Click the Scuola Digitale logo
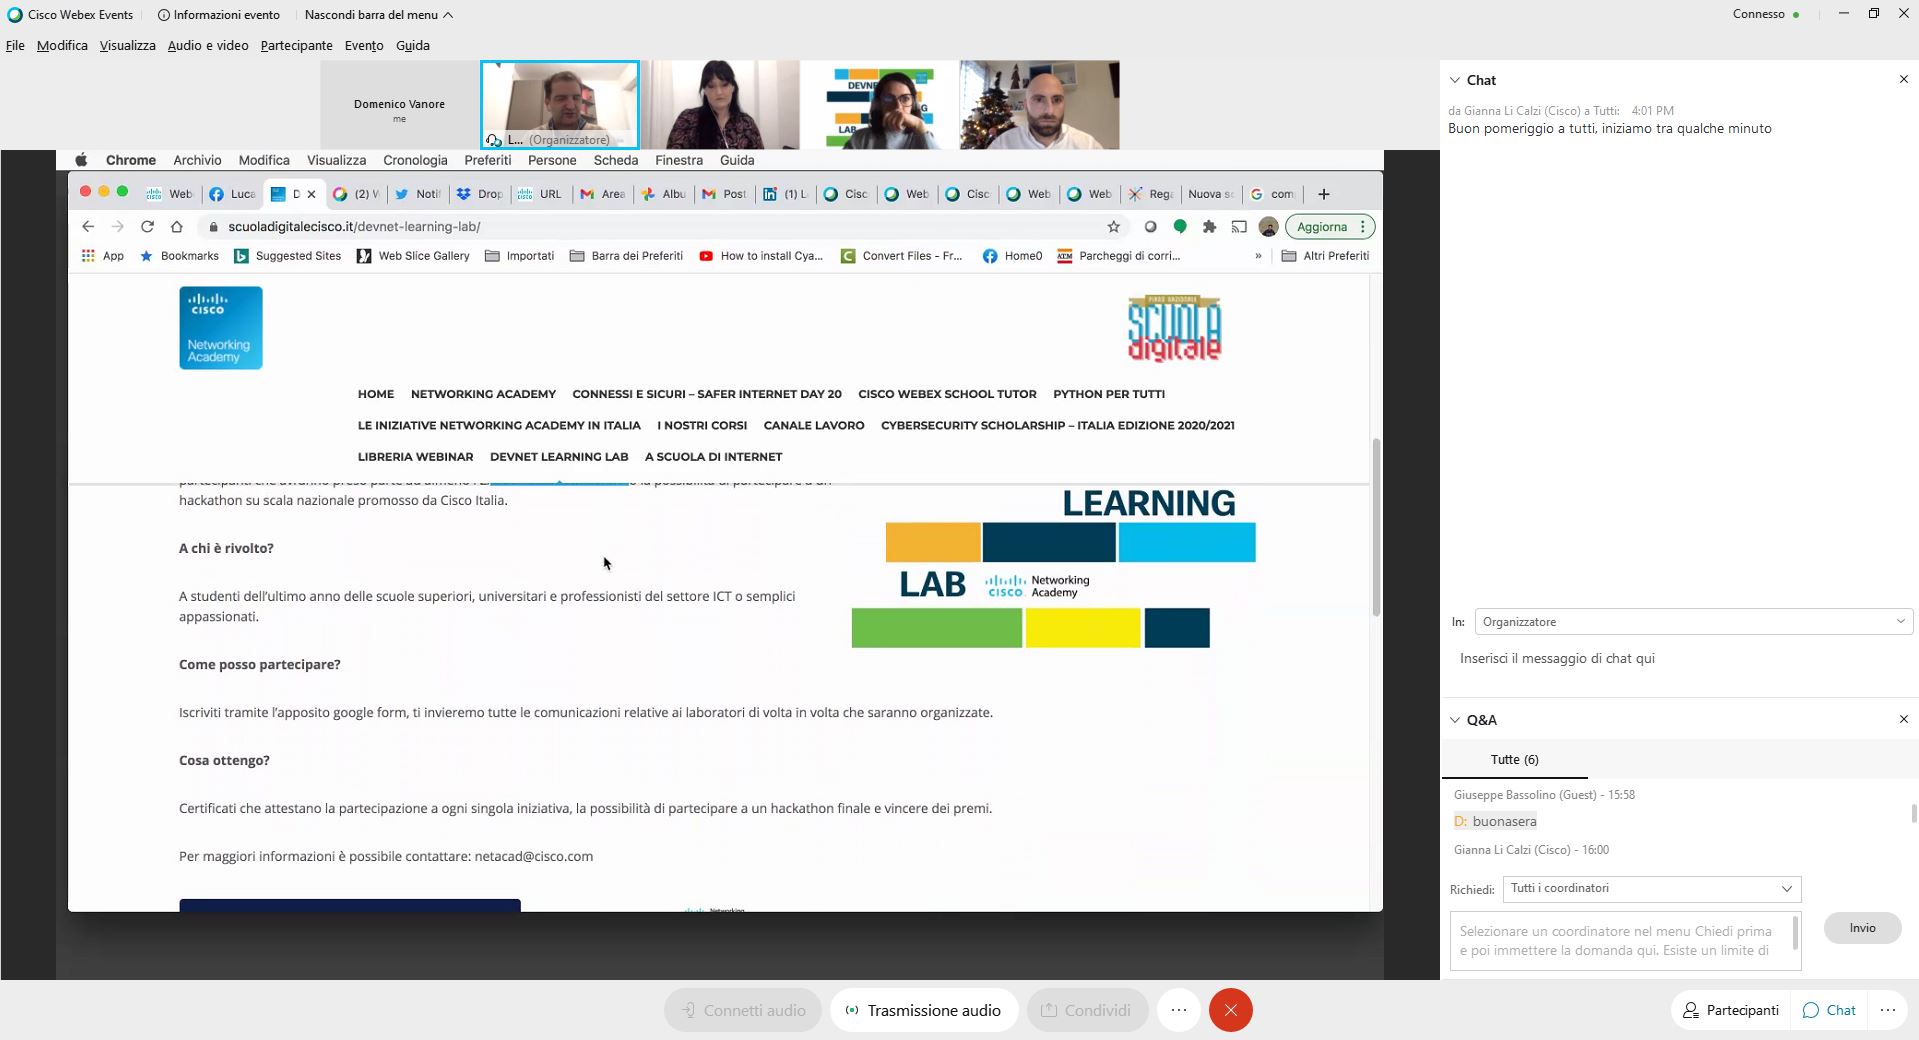Viewport: 1919px width, 1040px height. click(x=1175, y=328)
